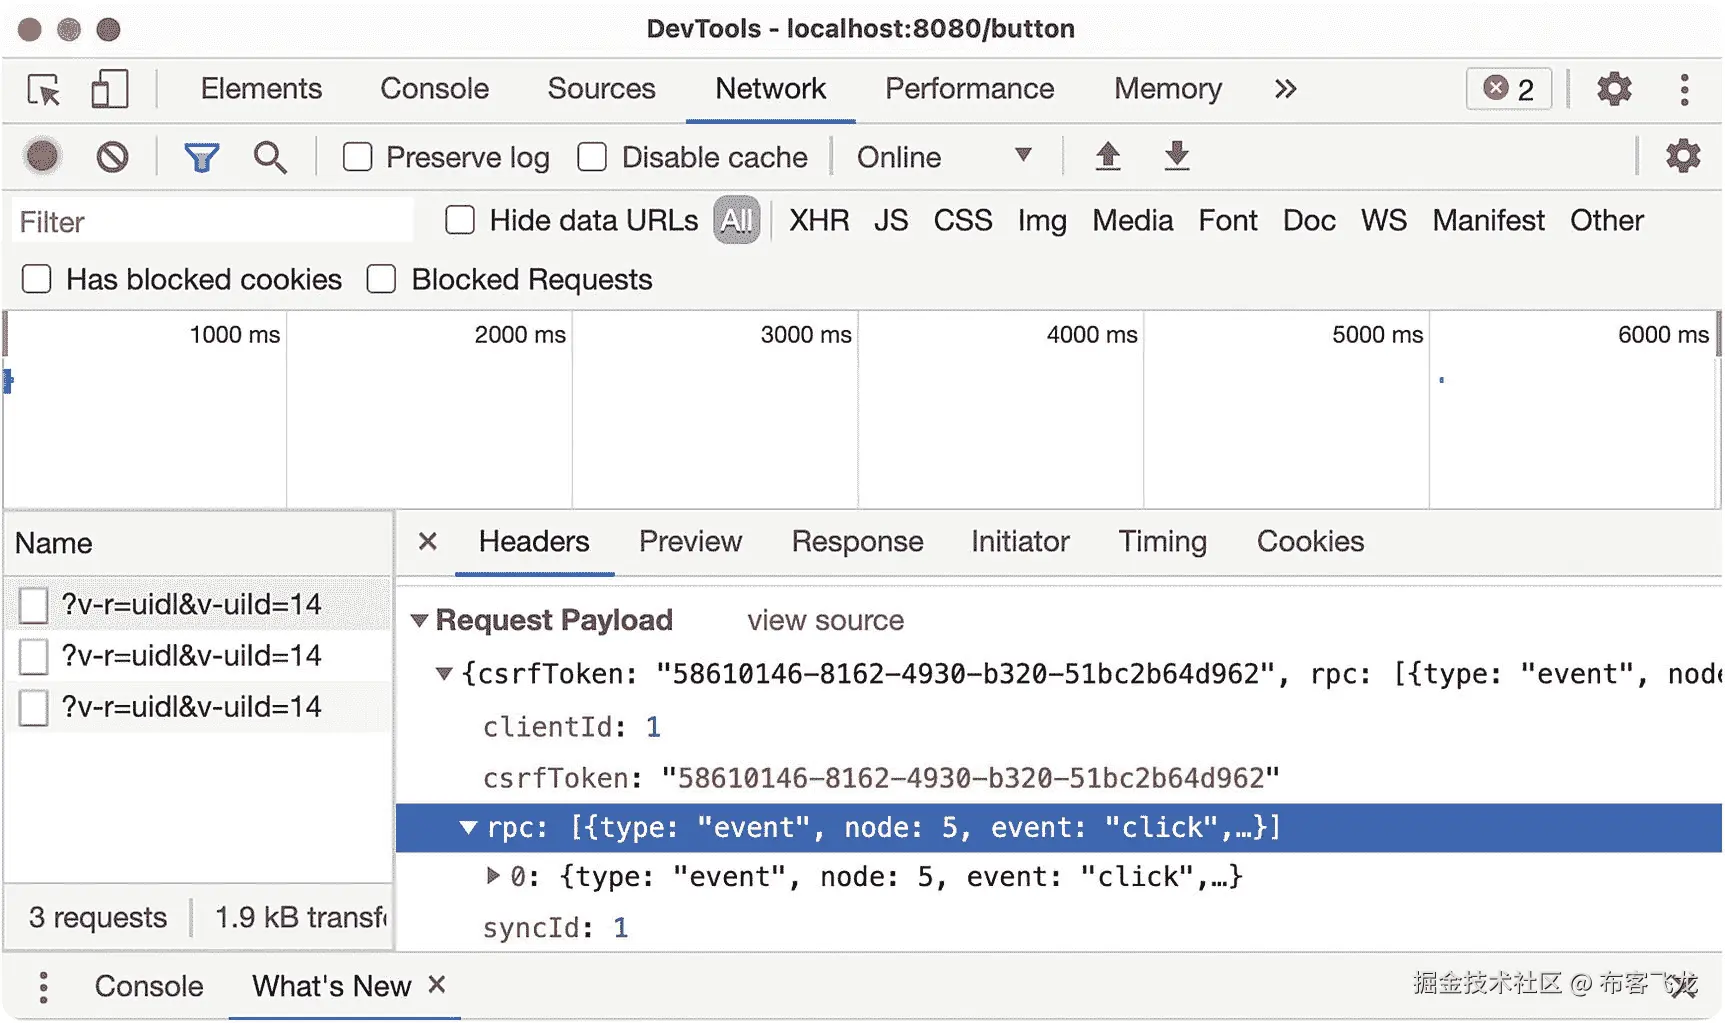This screenshot has width=1725, height=1023.
Task: Enable the Preserve log checkbox
Action: 358,157
